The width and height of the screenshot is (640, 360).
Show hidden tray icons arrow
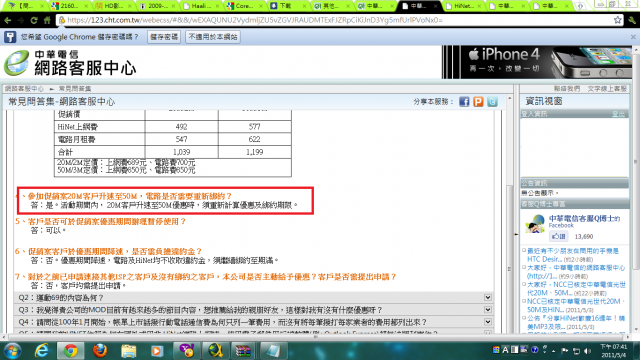click(x=553, y=351)
